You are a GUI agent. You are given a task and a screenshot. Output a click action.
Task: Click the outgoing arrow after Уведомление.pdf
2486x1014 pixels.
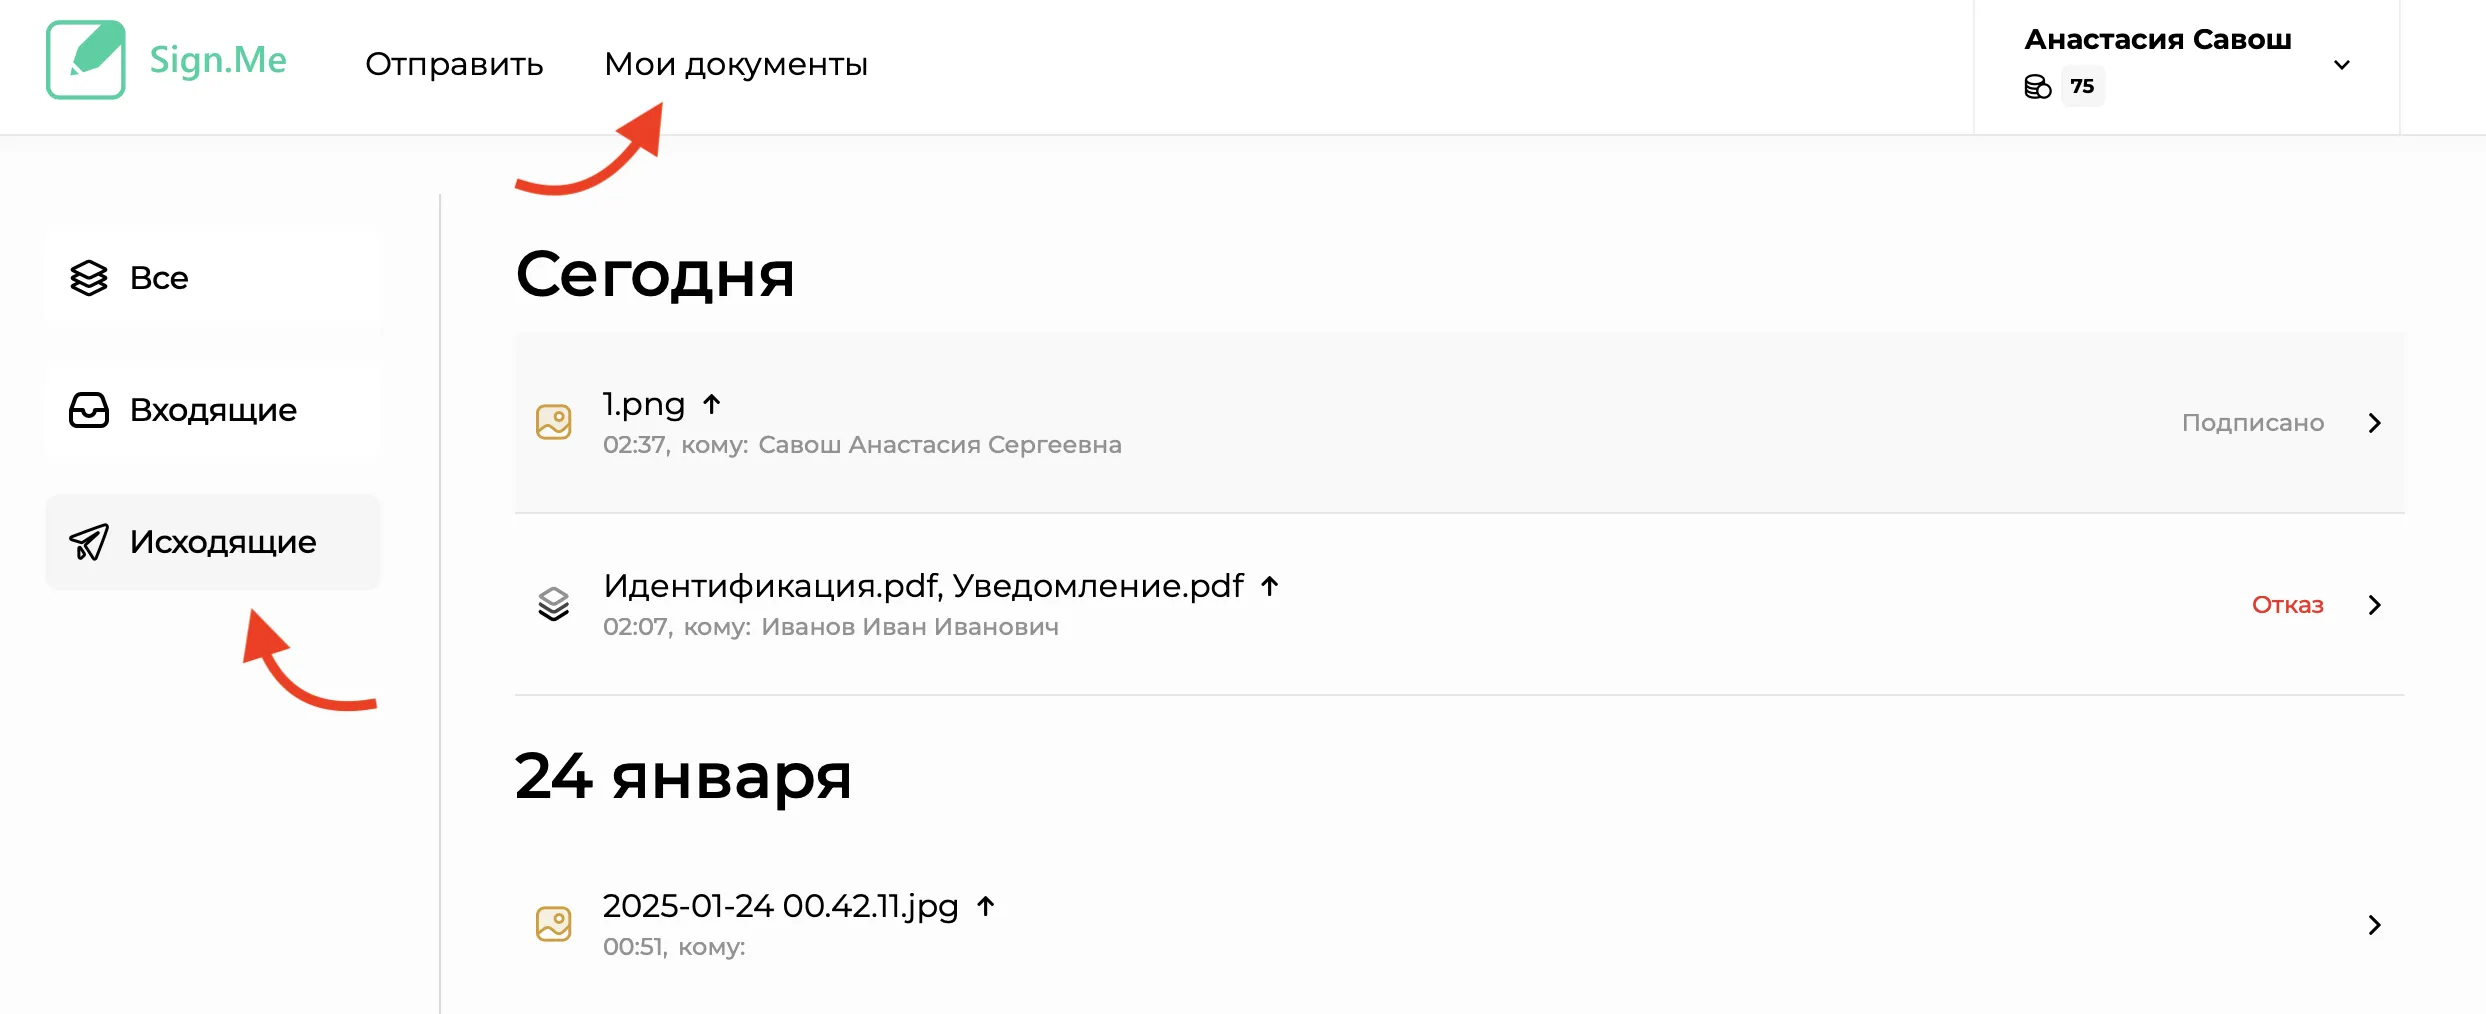coord(1270,586)
